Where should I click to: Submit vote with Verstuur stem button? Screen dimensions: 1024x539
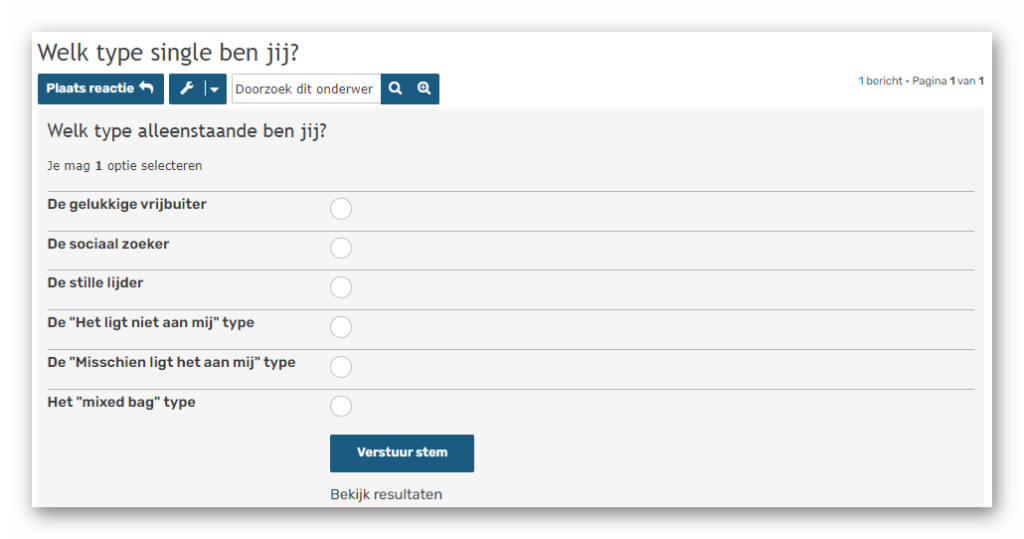402,453
